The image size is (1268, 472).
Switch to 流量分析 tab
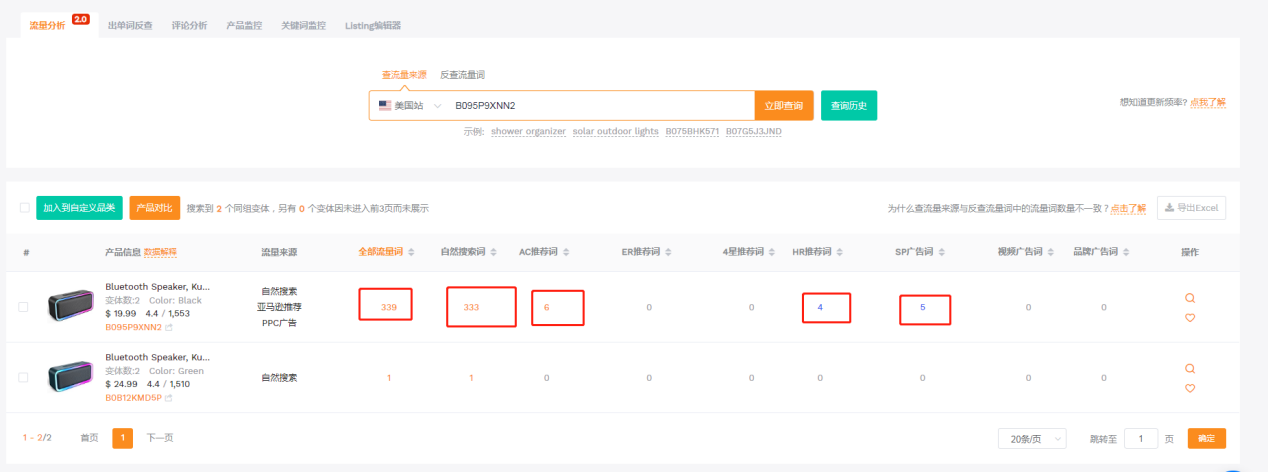(47, 25)
